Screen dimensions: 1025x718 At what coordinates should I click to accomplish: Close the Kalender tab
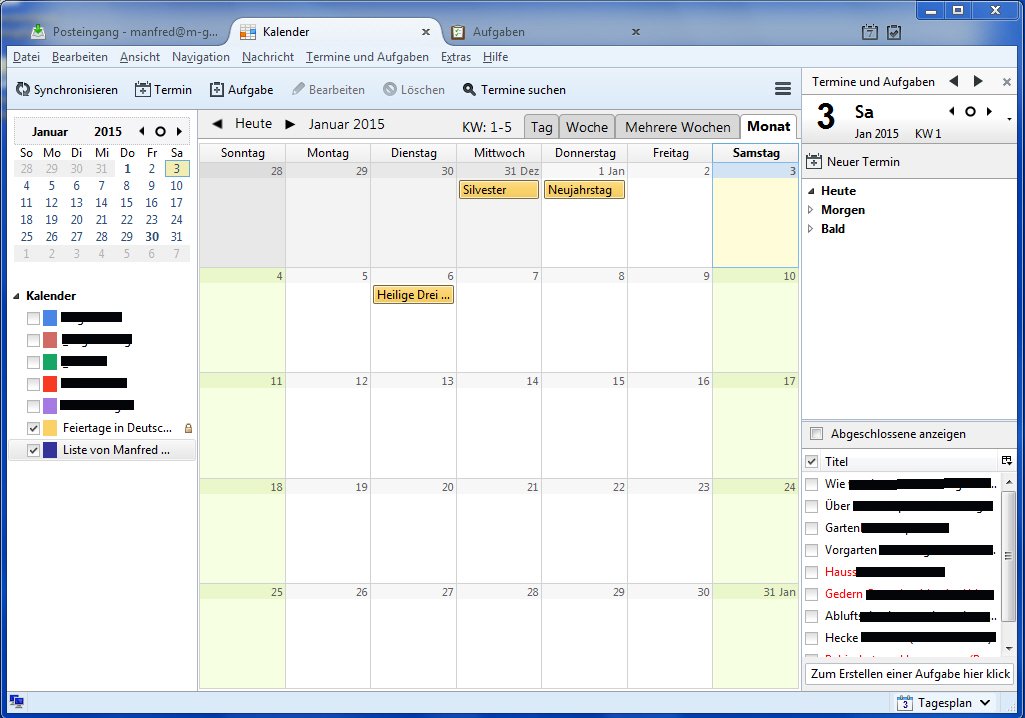point(426,31)
